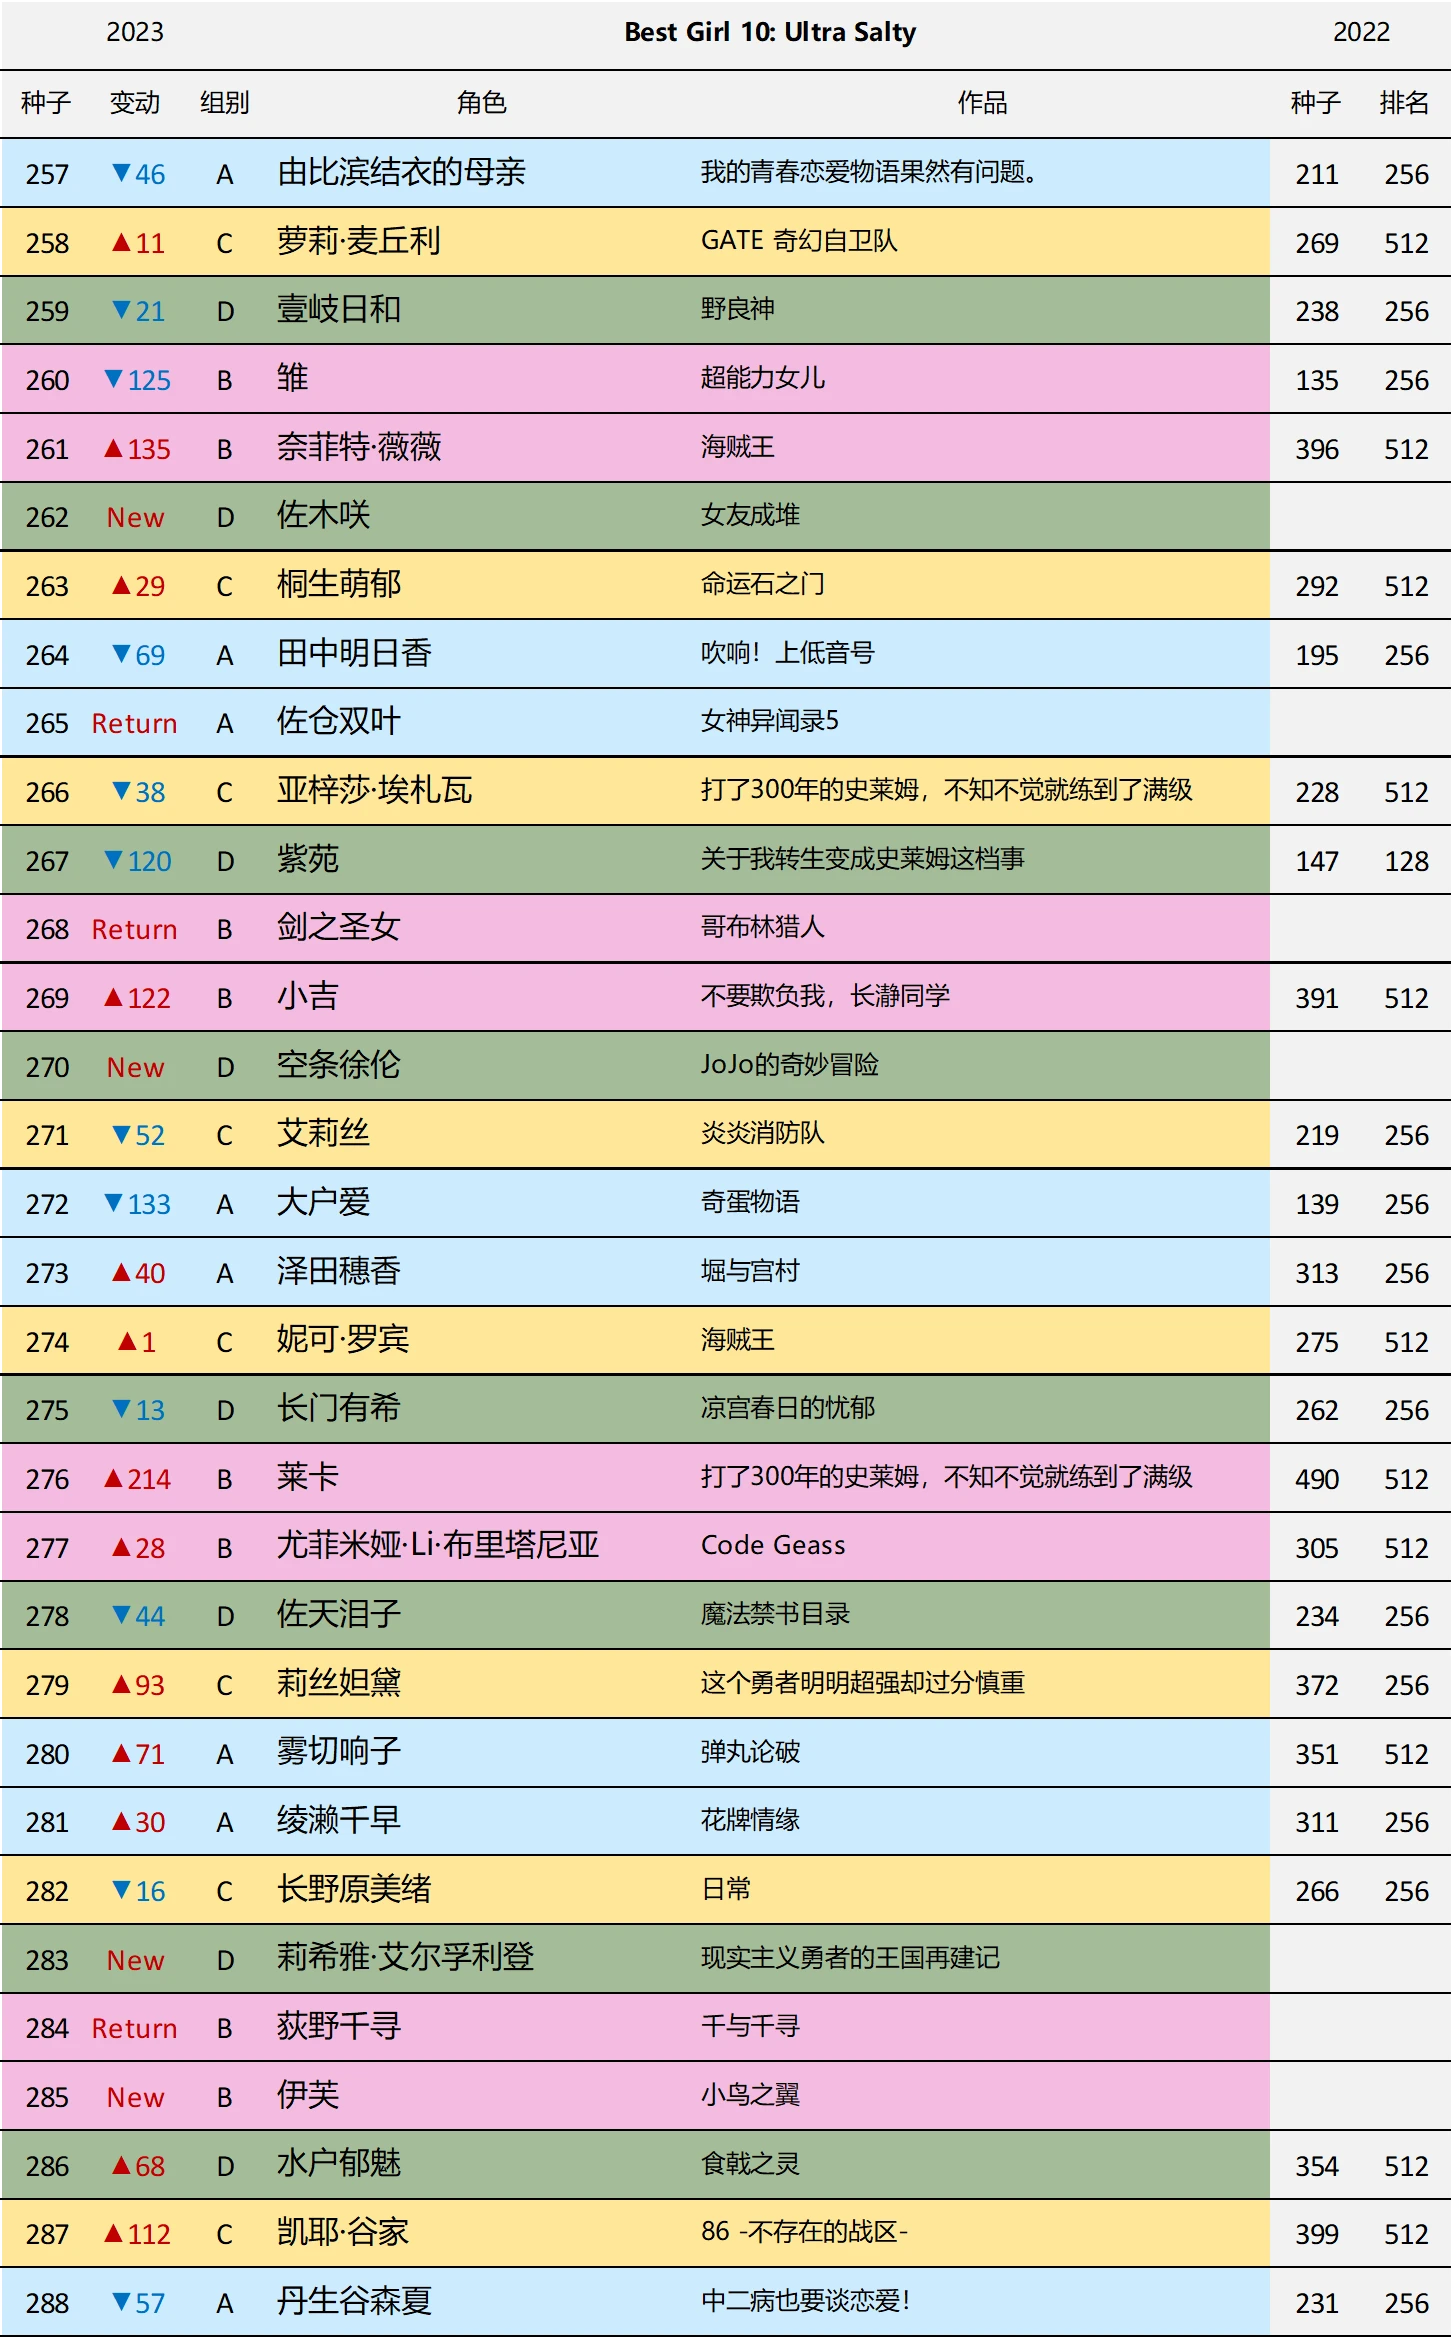Select character name '长野原美绪'

click(354, 1889)
